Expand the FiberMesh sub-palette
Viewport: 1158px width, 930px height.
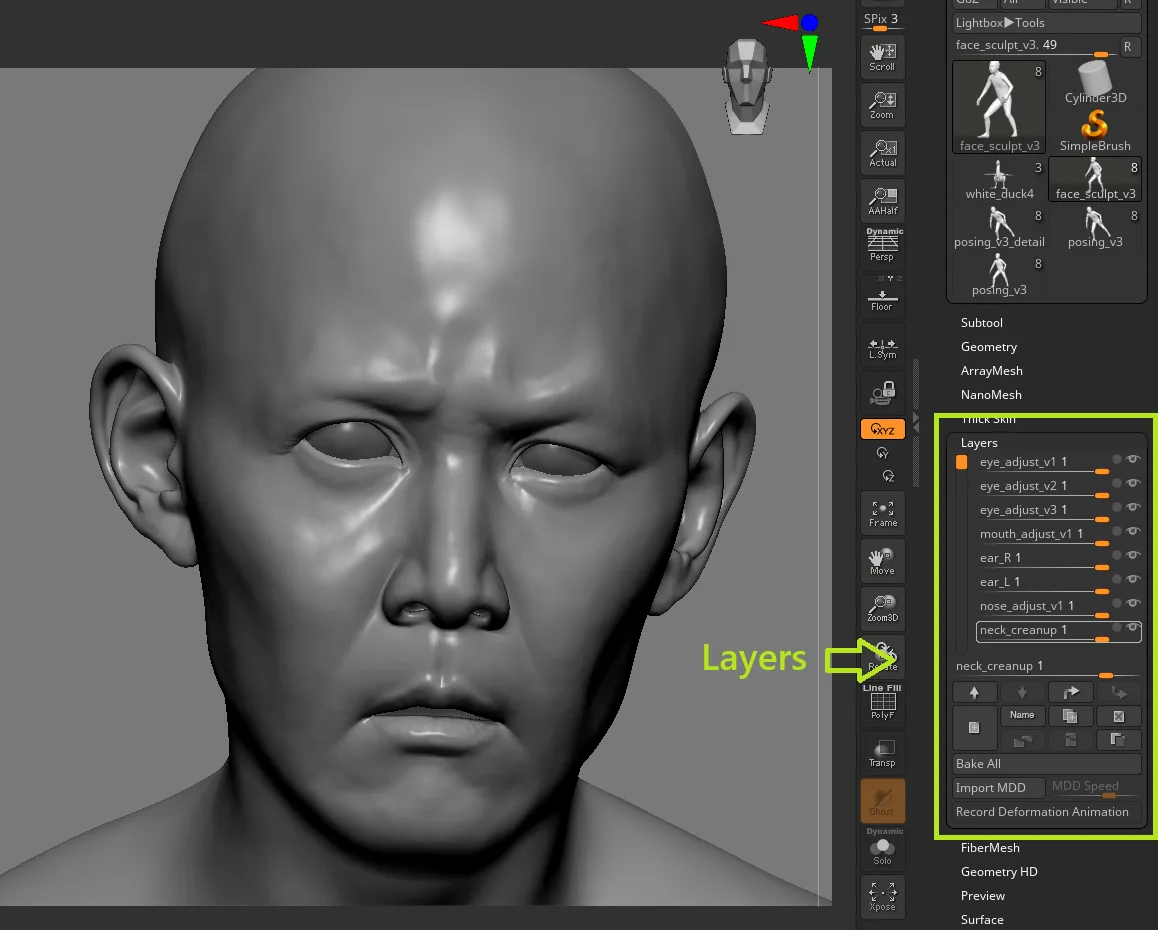click(990, 848)
